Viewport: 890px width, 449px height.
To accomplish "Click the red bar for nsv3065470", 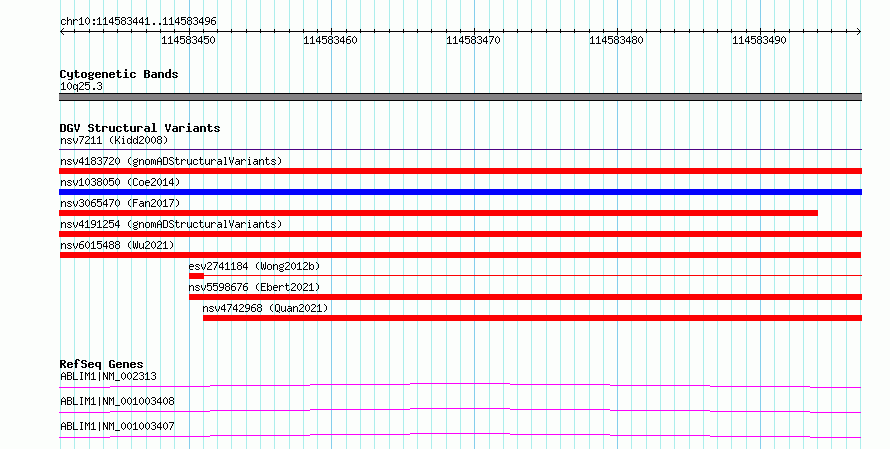I will pyautogui.click(x=438, y=213).
